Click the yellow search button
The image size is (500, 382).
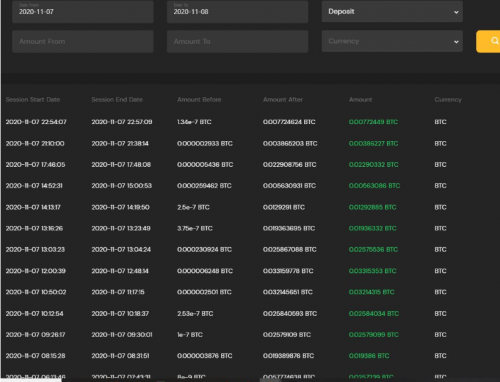pos(488,41)
